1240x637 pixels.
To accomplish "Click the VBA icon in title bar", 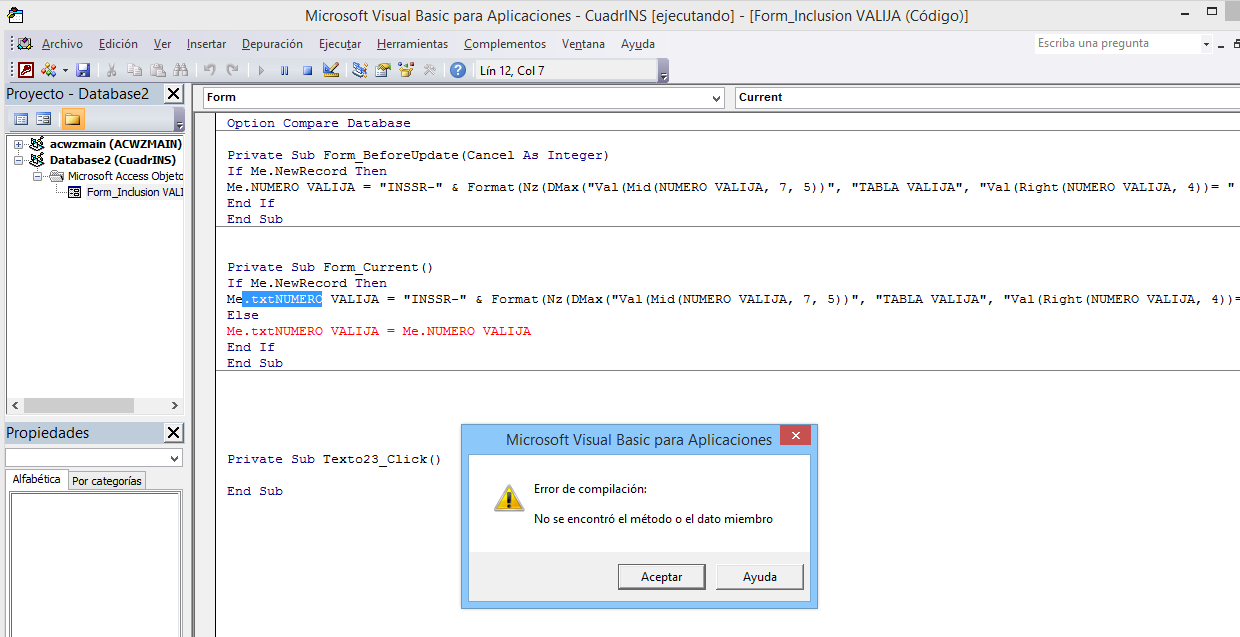I will point(15,15).
